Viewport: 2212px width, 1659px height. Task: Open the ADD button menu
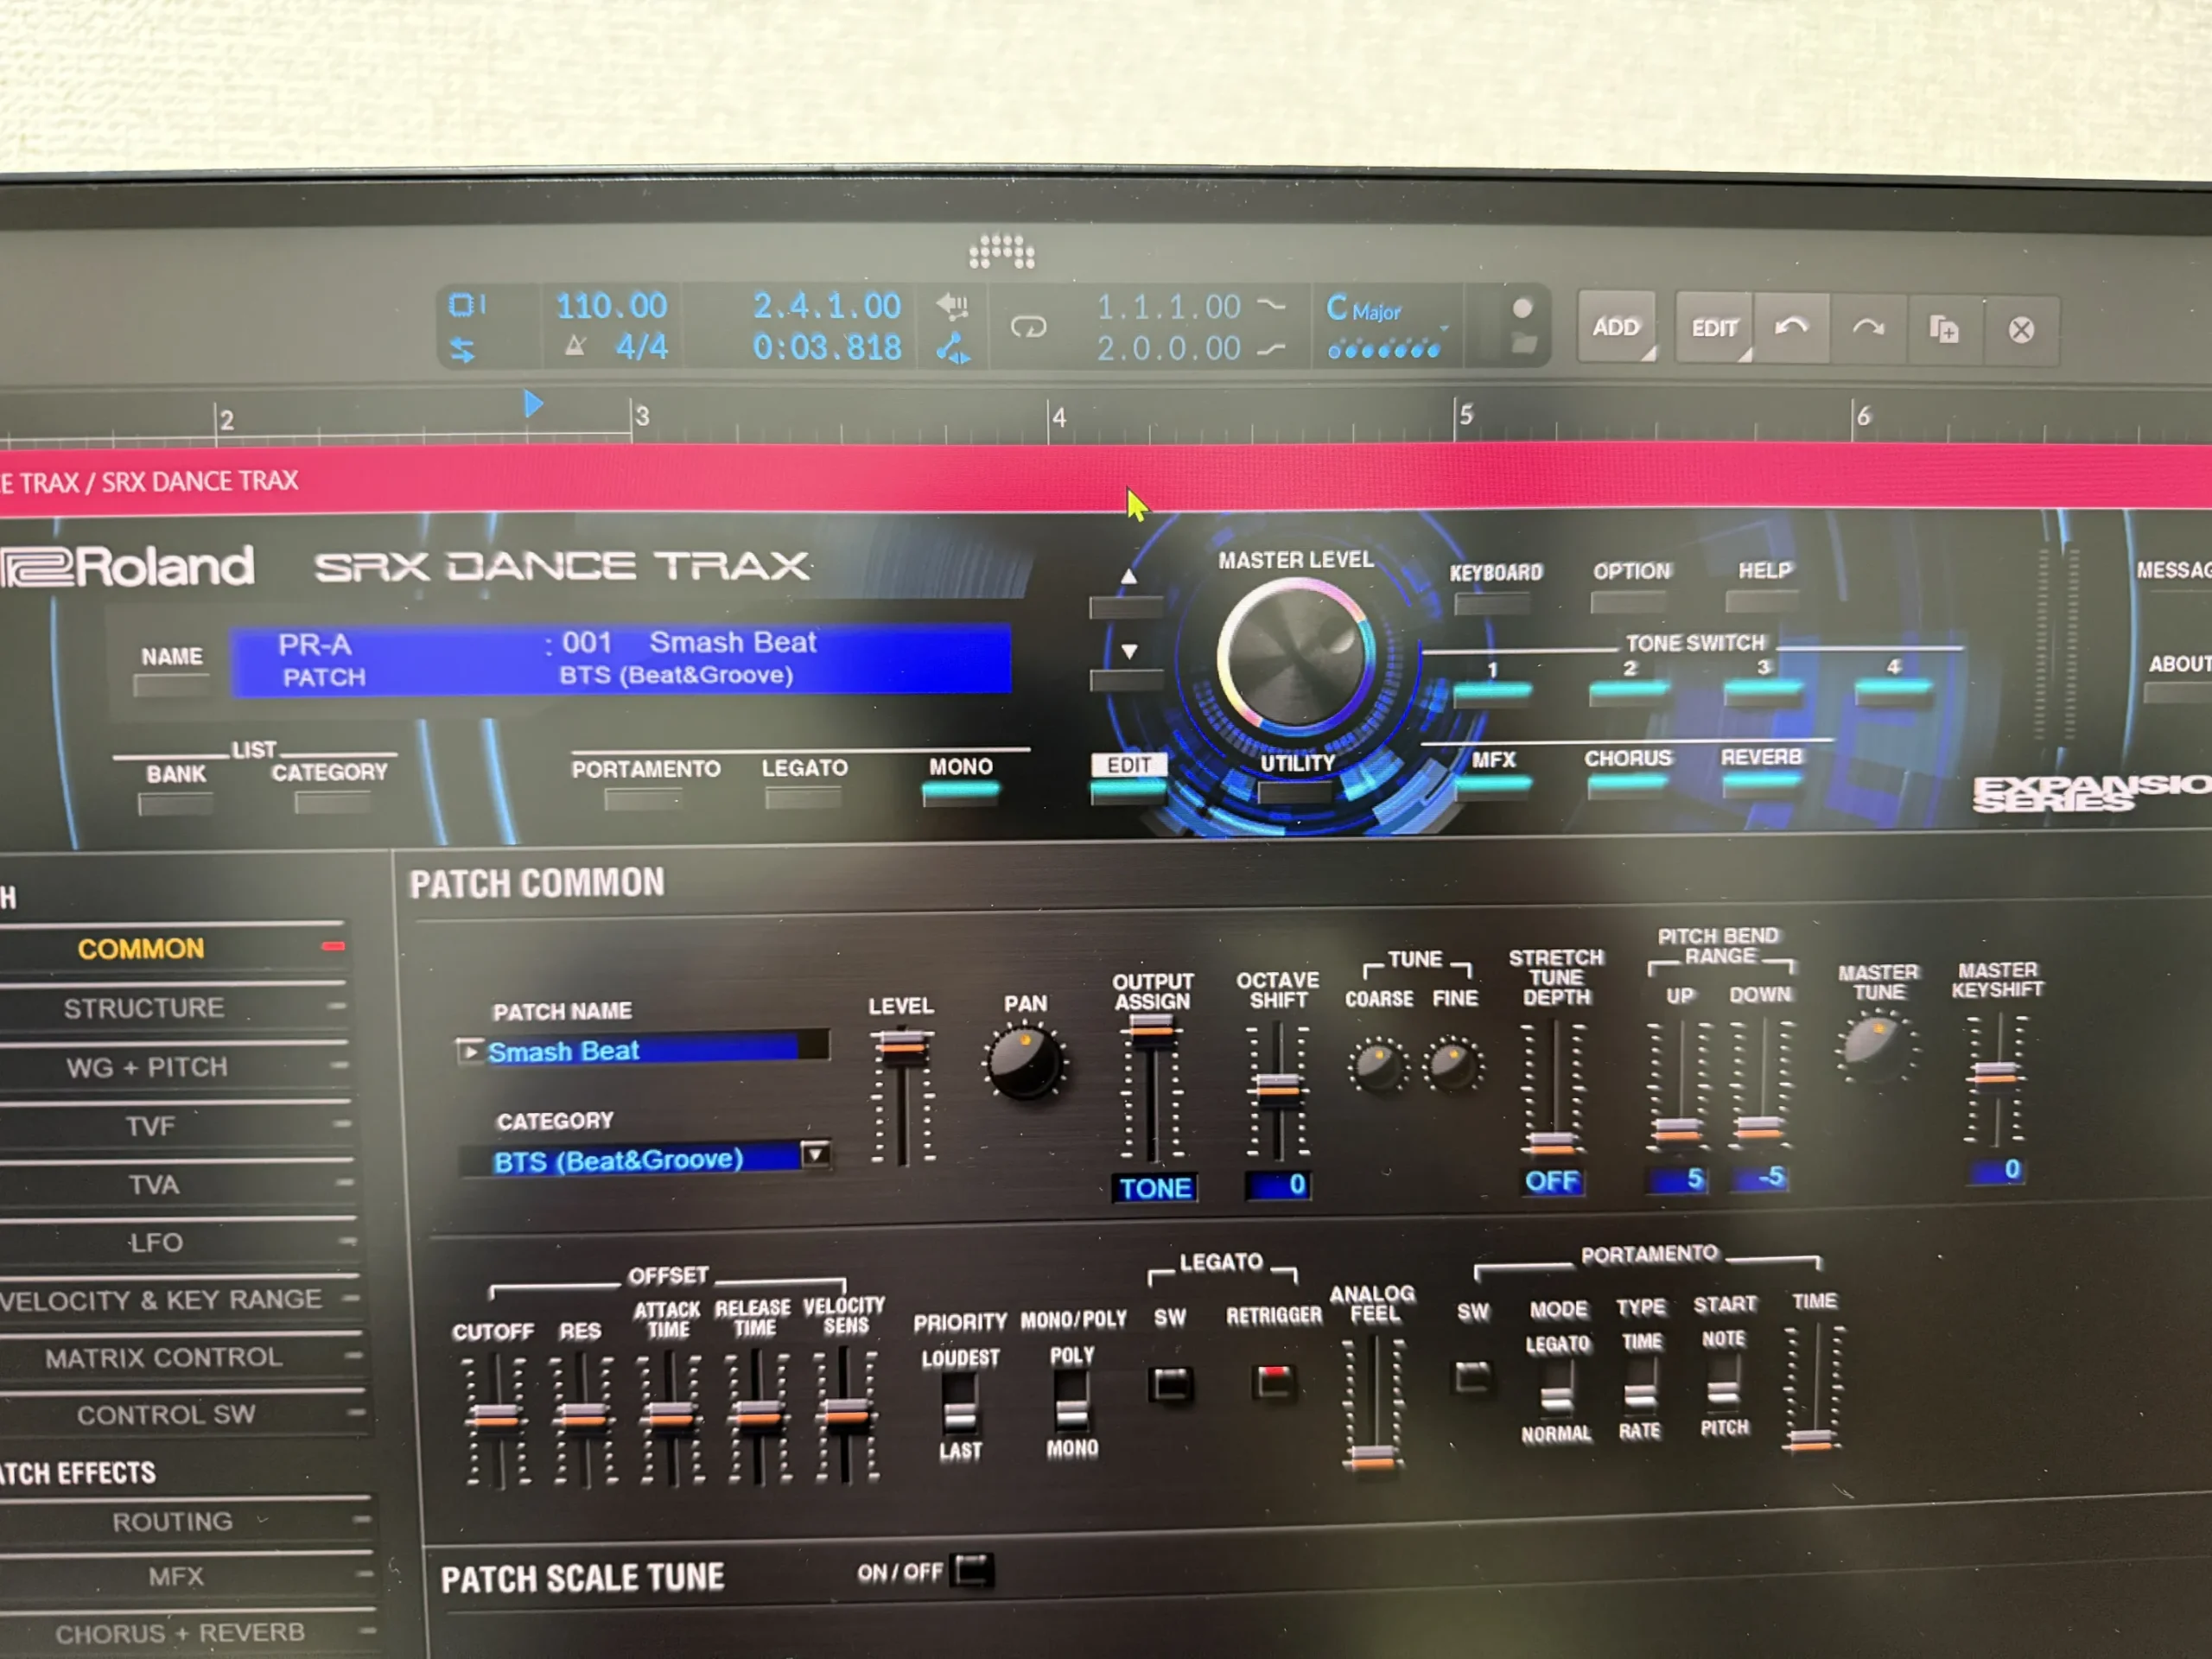point(1616,328)
